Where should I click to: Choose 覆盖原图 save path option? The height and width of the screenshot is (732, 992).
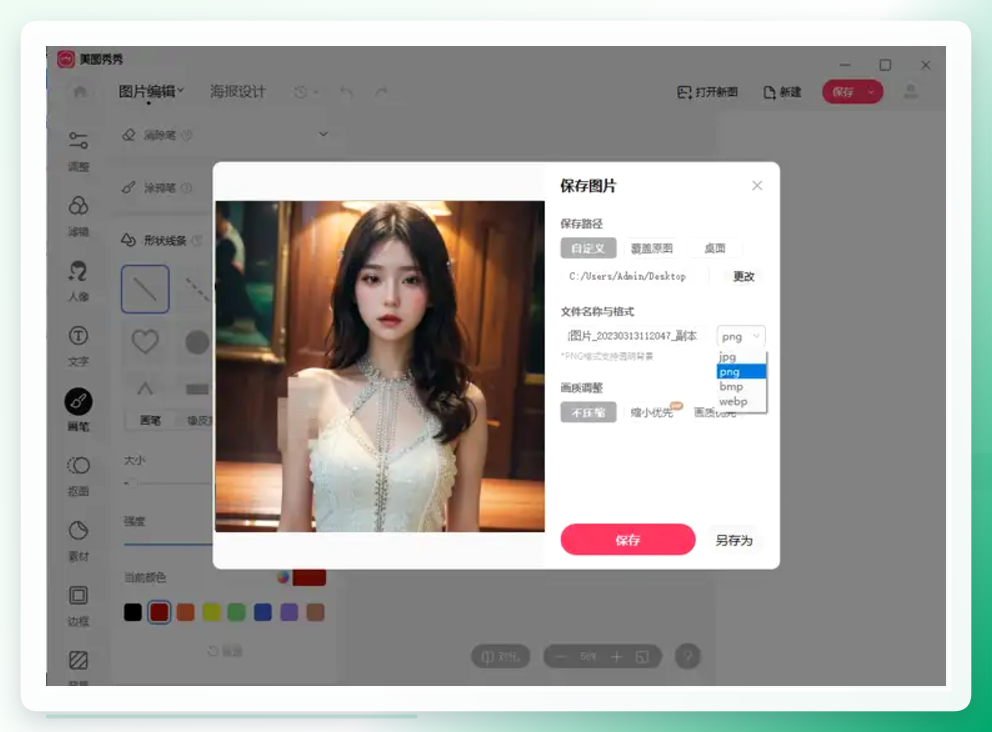tap(652, 248)
